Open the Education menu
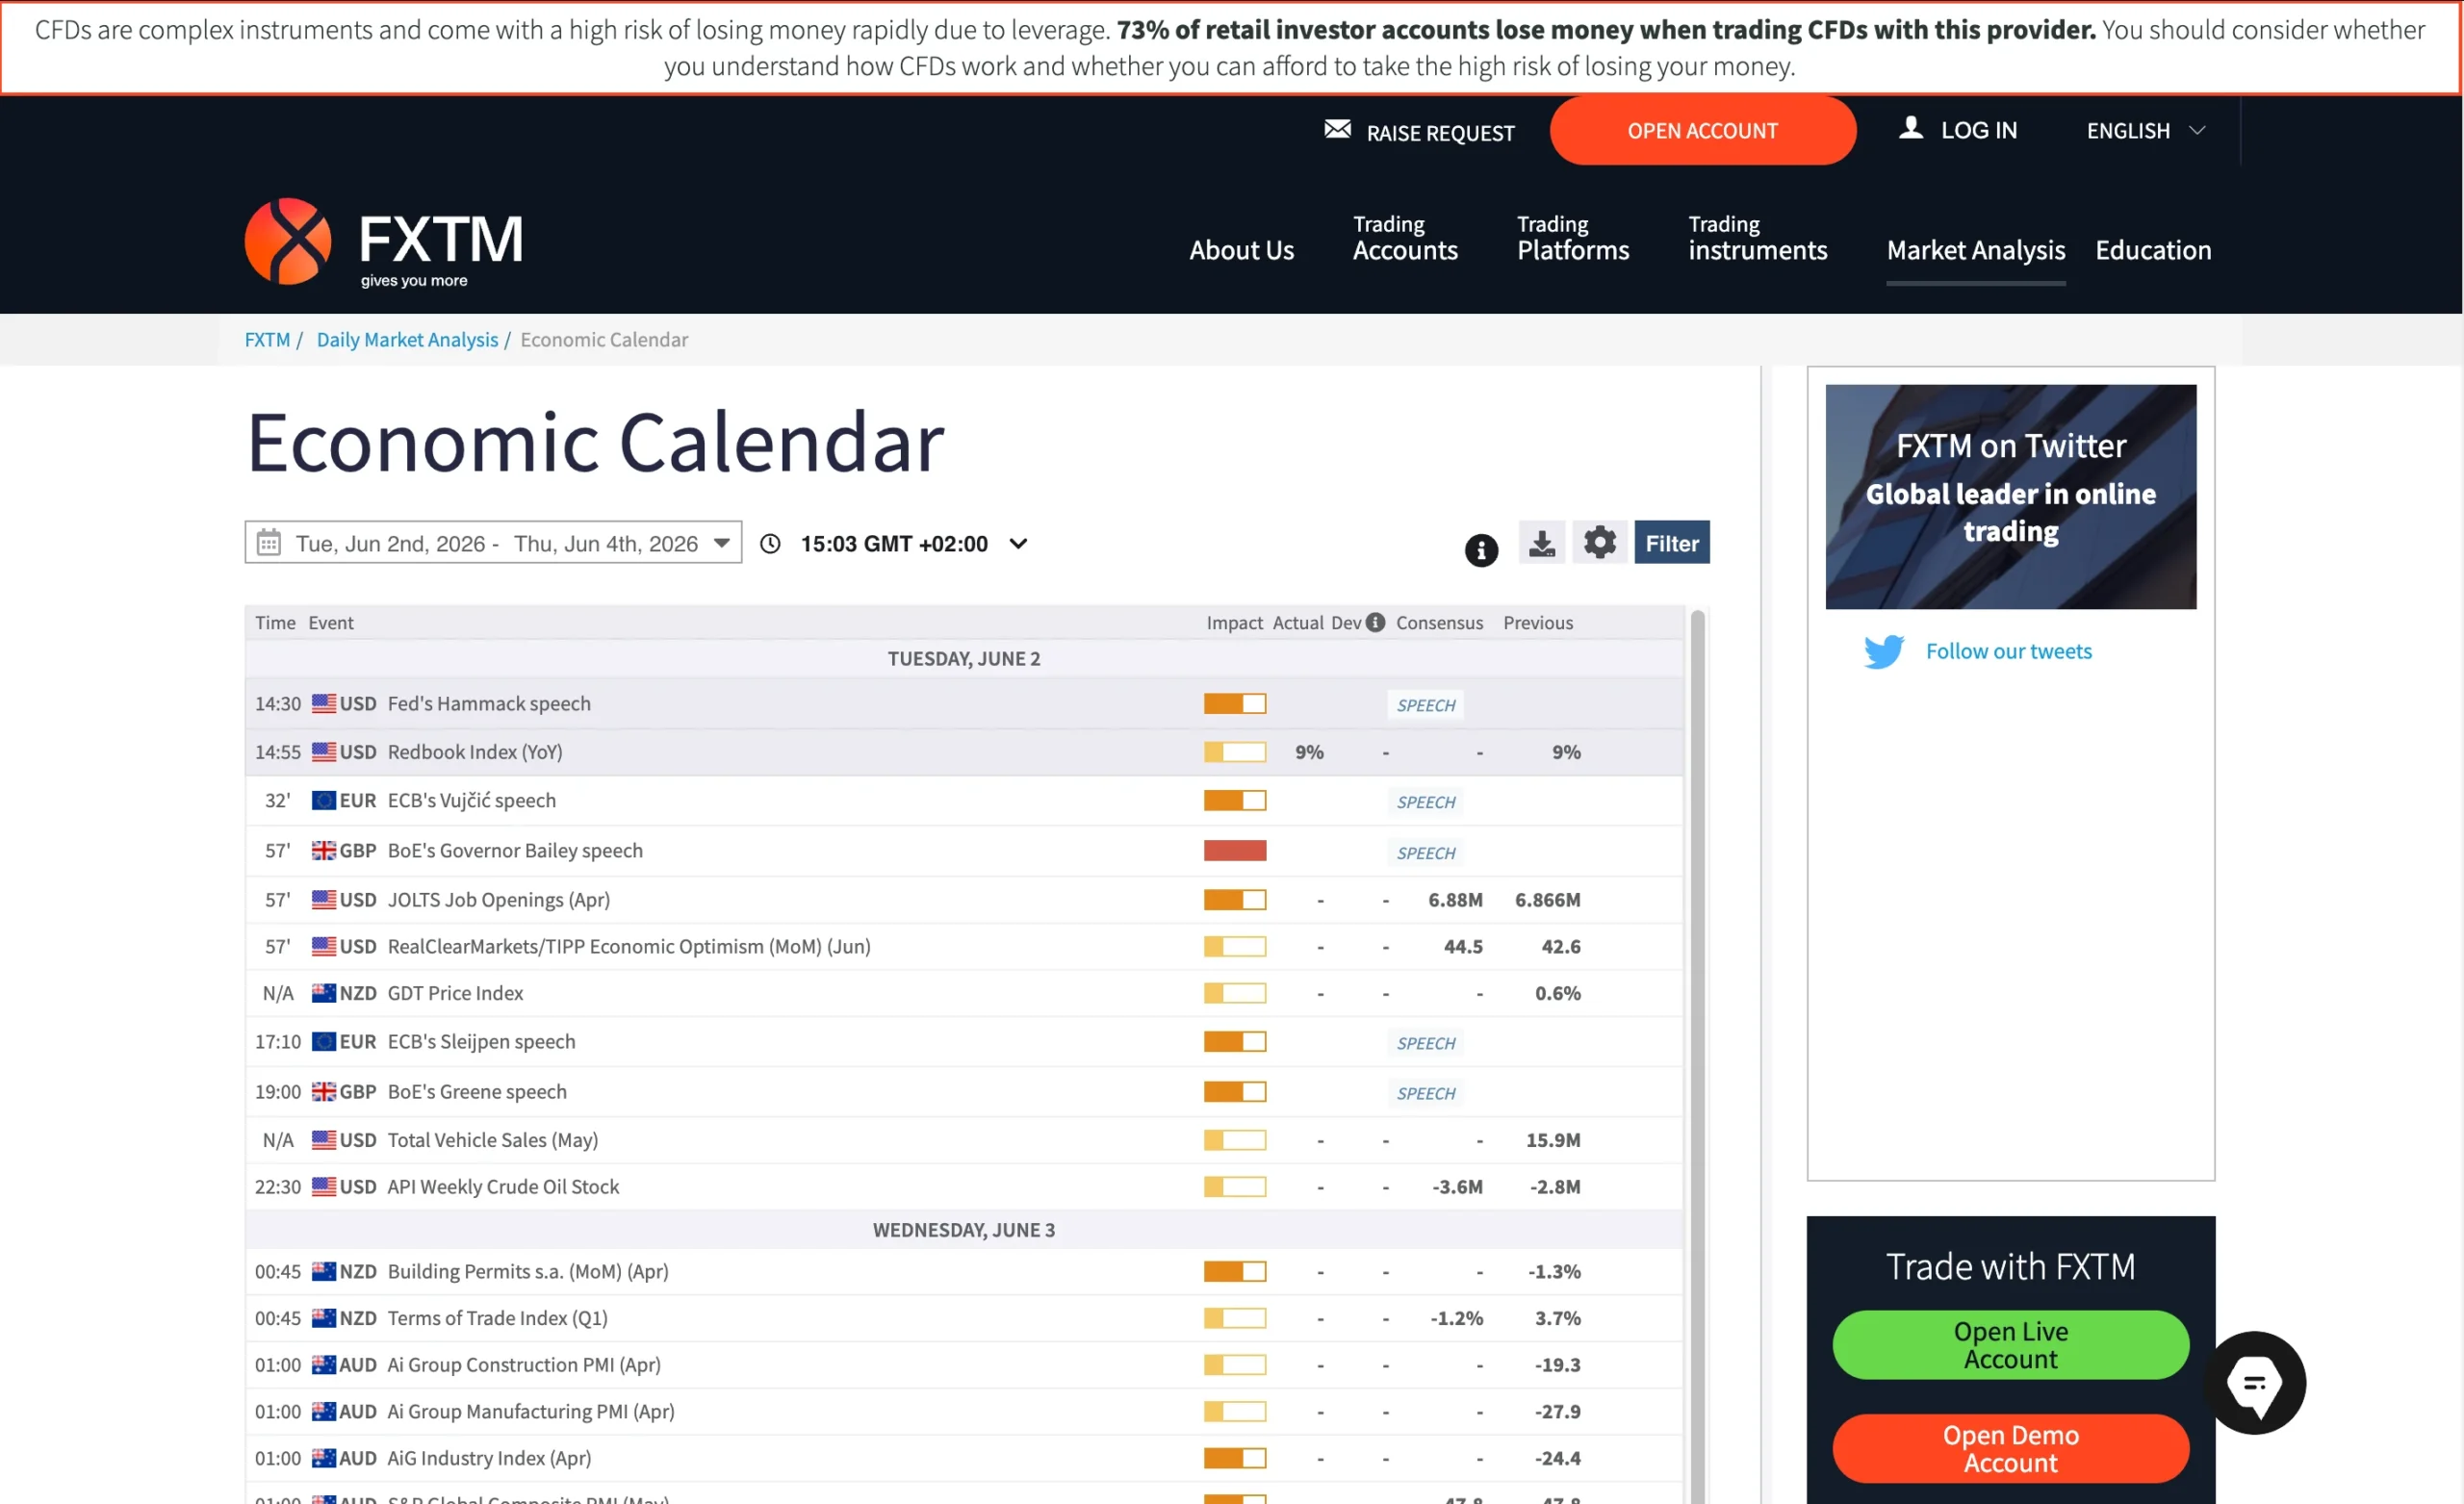This screenshot has width=2464, height=1504. pos(2153,250)
